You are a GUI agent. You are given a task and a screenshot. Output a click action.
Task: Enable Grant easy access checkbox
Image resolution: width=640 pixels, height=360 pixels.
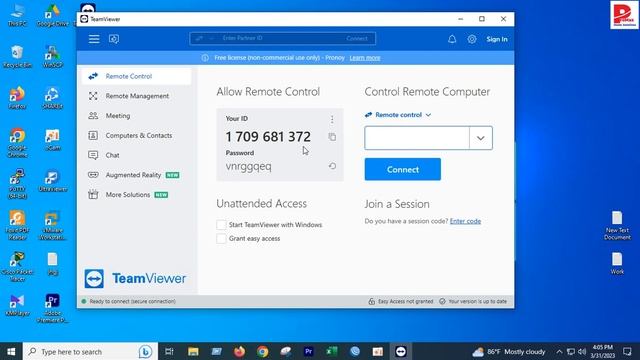(x=221, y=238)
